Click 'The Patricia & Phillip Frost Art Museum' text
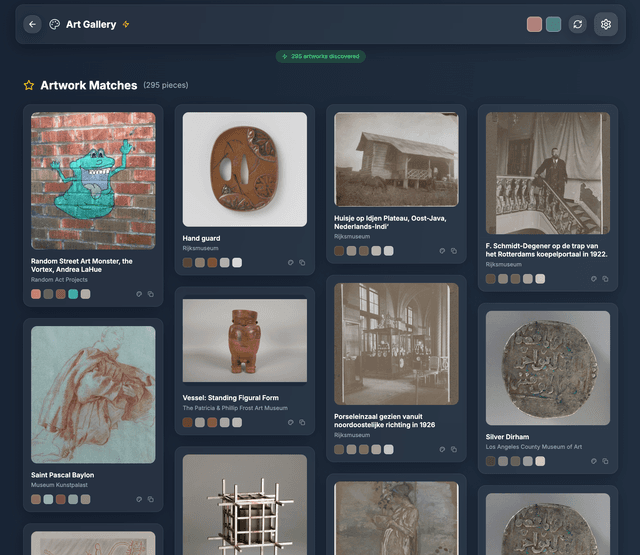 point(235,408)
